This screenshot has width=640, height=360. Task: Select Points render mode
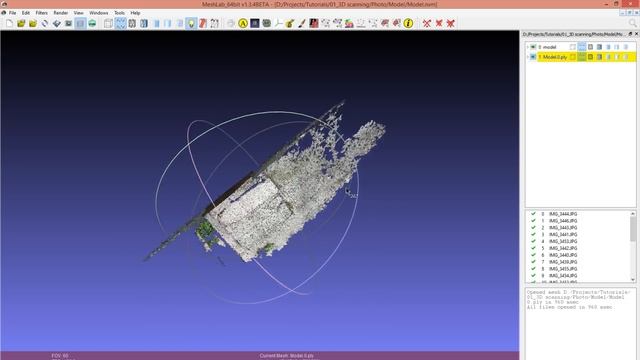120,24
